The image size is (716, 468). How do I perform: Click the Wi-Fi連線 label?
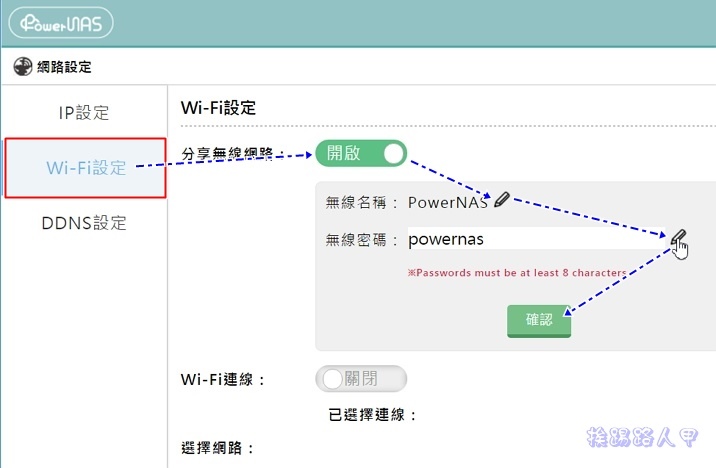223,379
